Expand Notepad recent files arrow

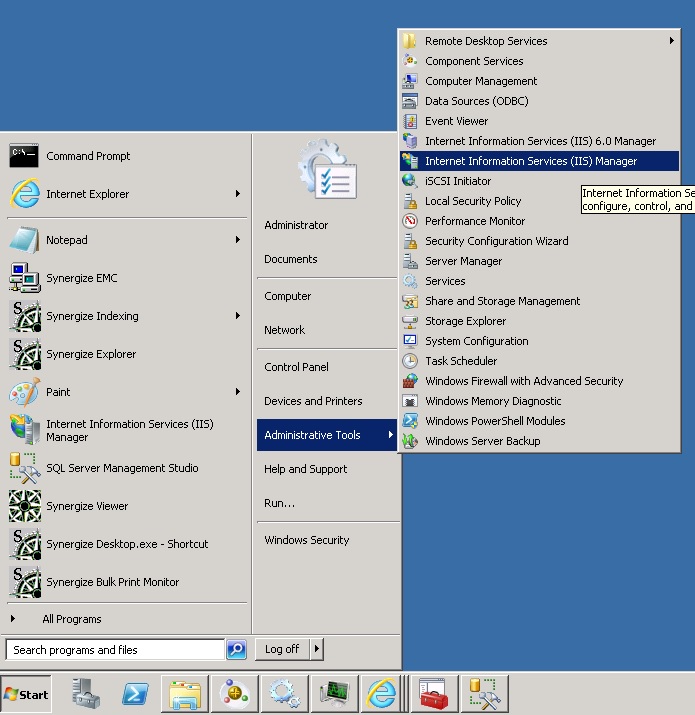pyautogui.click(x=238, y=239)
